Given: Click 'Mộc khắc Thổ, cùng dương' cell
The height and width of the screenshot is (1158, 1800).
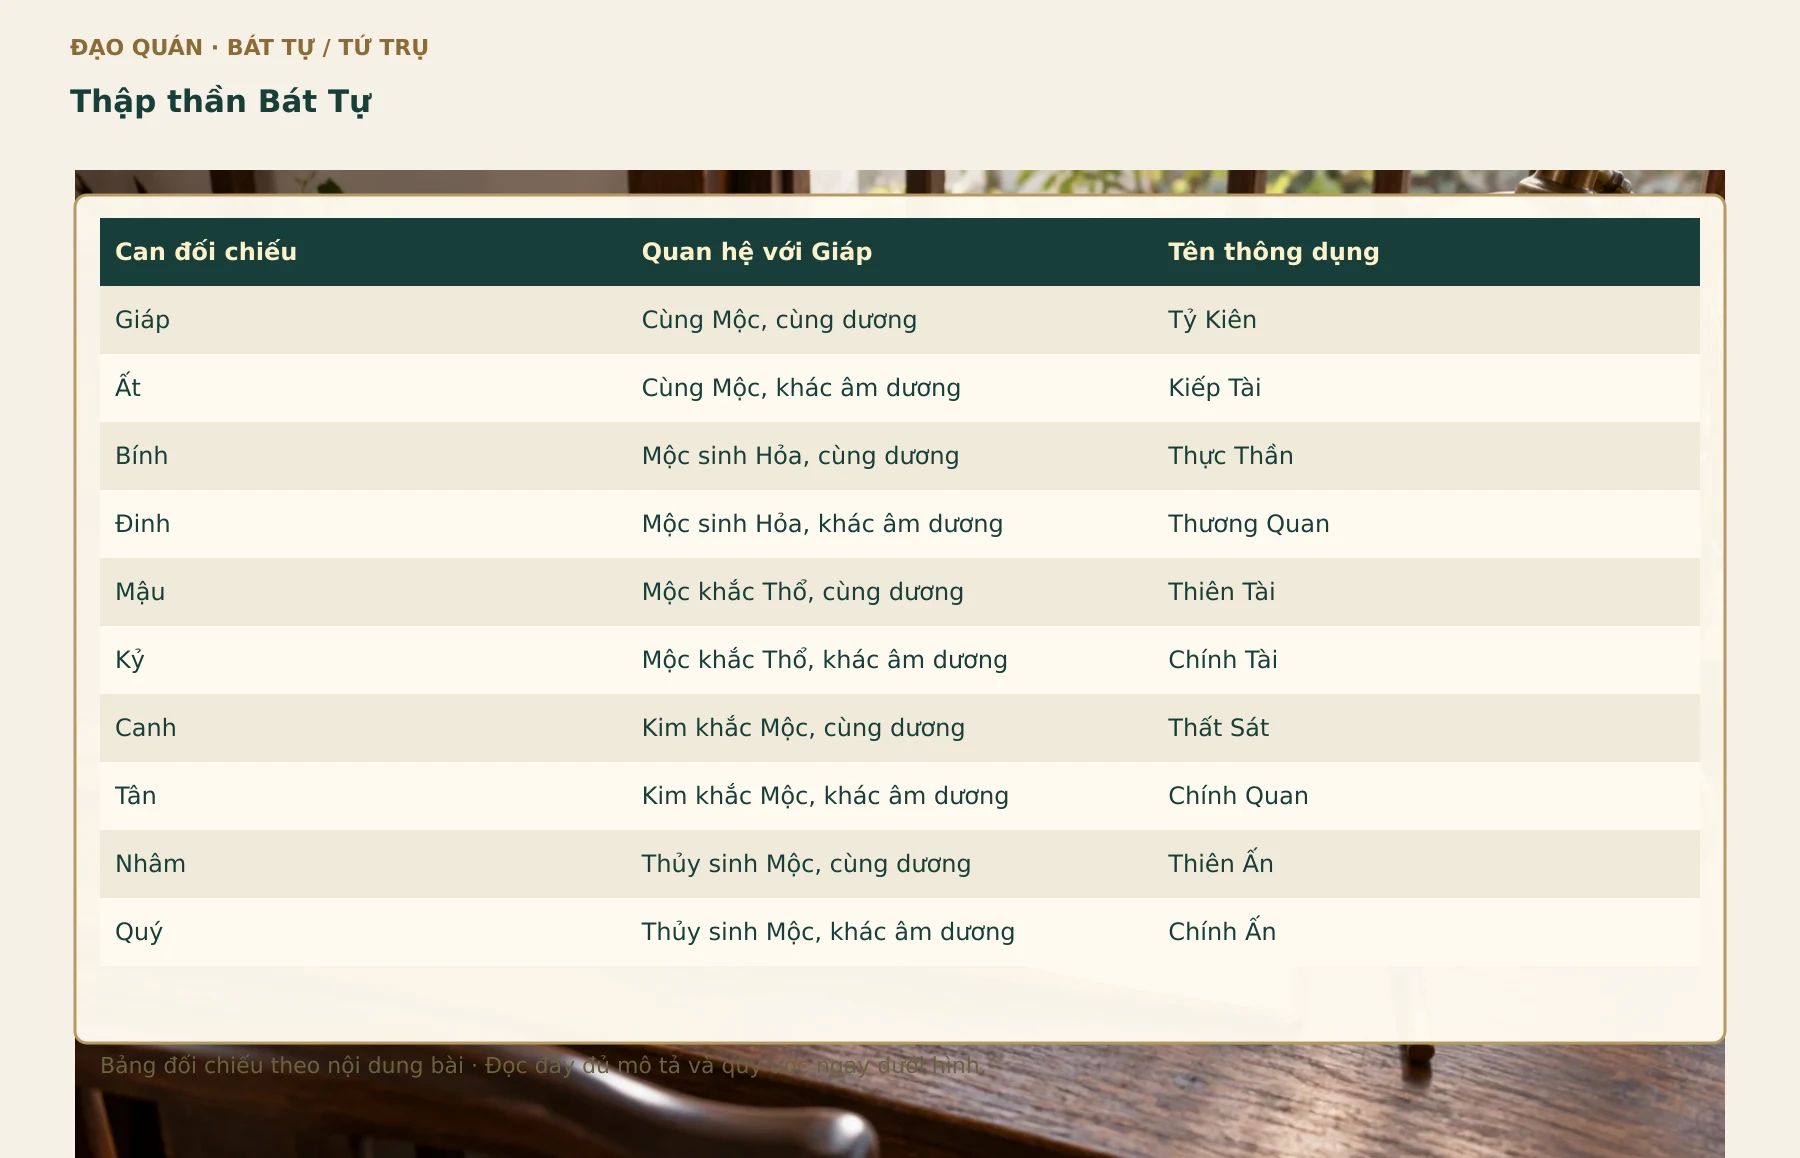Looking at the screenshot, I should [890, 592].
